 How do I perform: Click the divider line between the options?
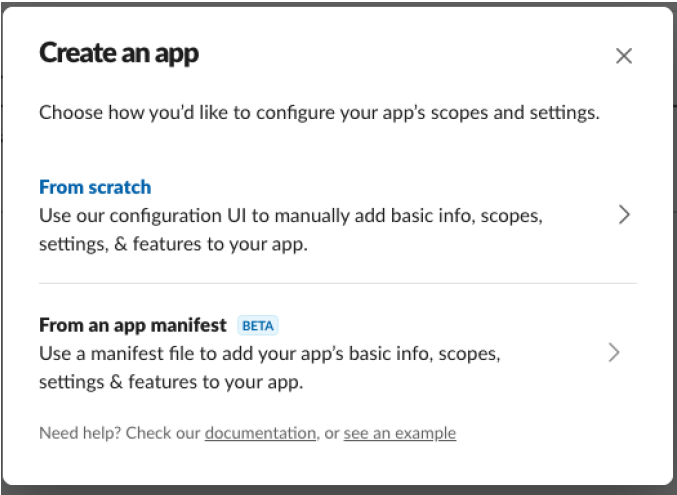coord(337,283)
